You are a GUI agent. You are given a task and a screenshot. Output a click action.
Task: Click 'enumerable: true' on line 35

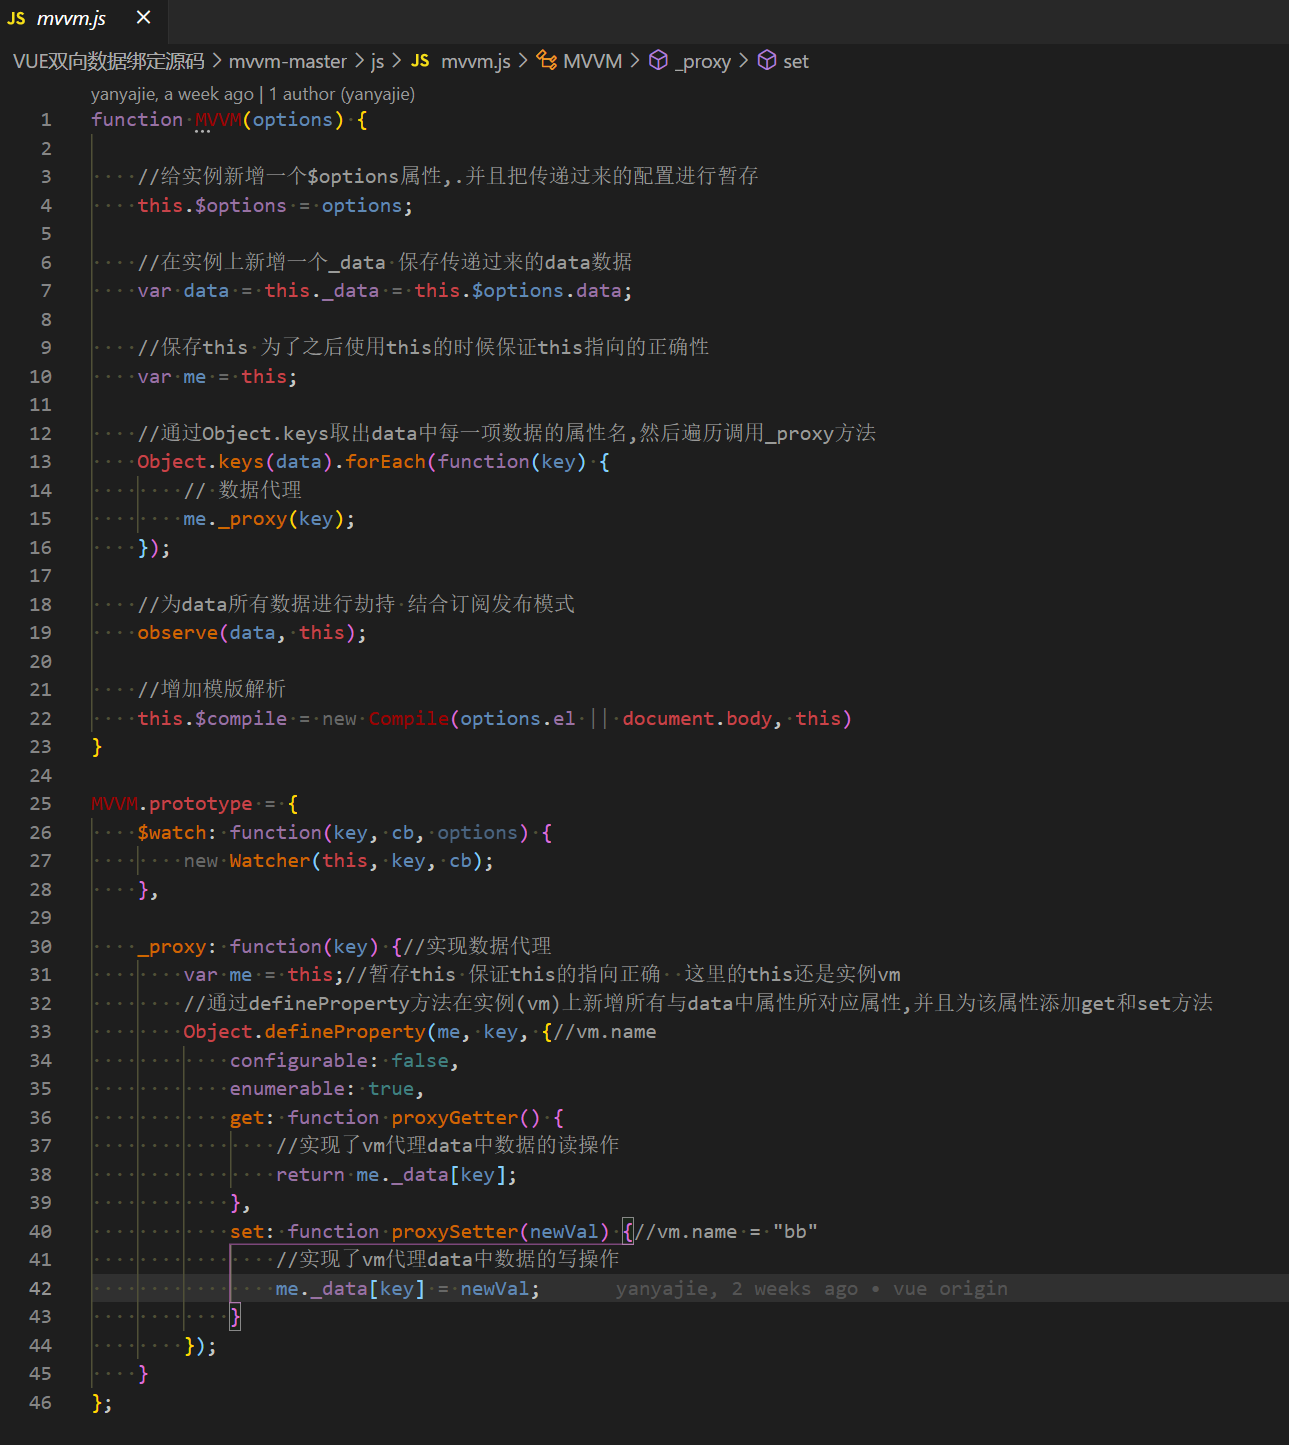322,1089
